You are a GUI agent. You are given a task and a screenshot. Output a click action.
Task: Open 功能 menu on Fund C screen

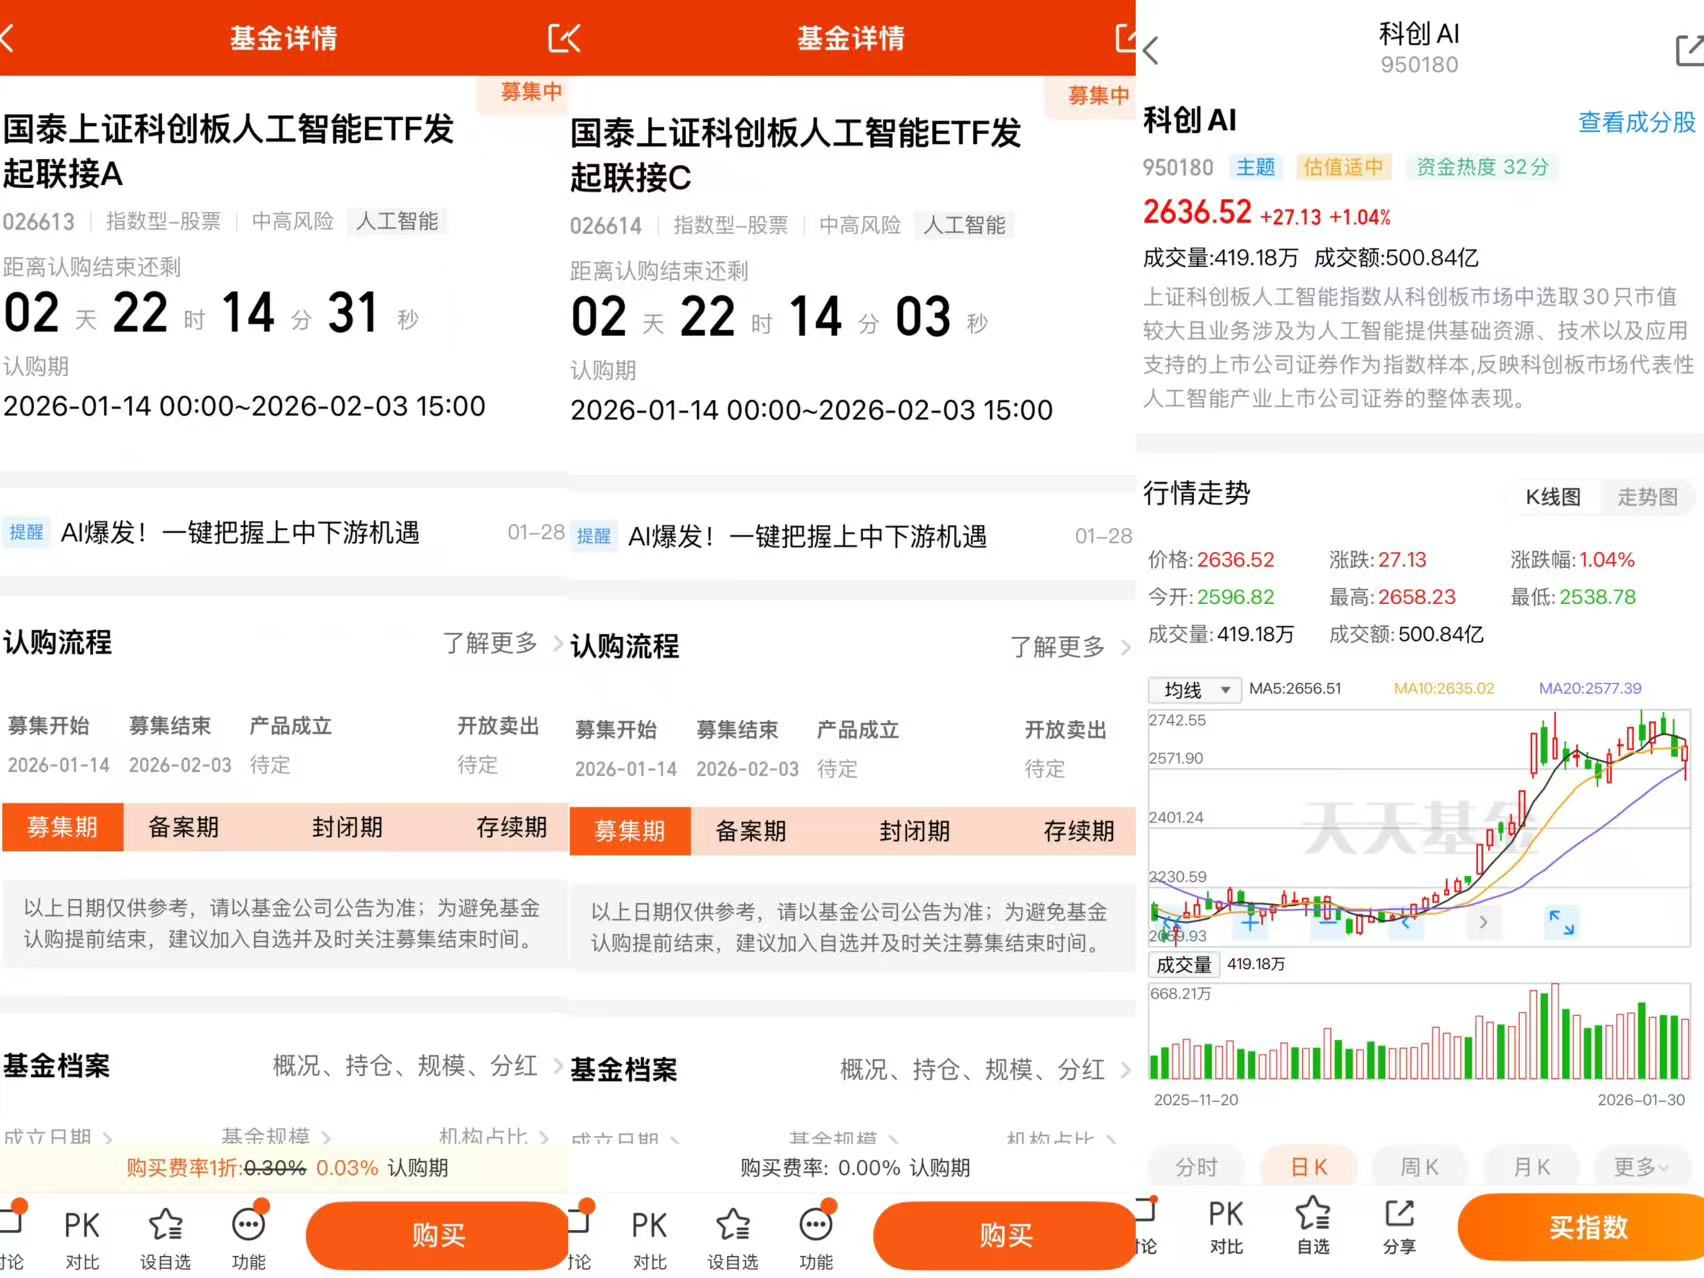816,1239
